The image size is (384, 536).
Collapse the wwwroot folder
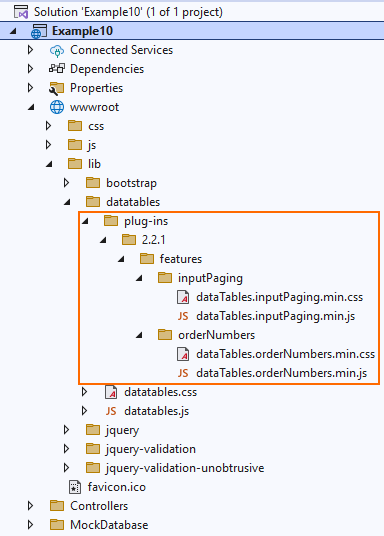(31, 107)
